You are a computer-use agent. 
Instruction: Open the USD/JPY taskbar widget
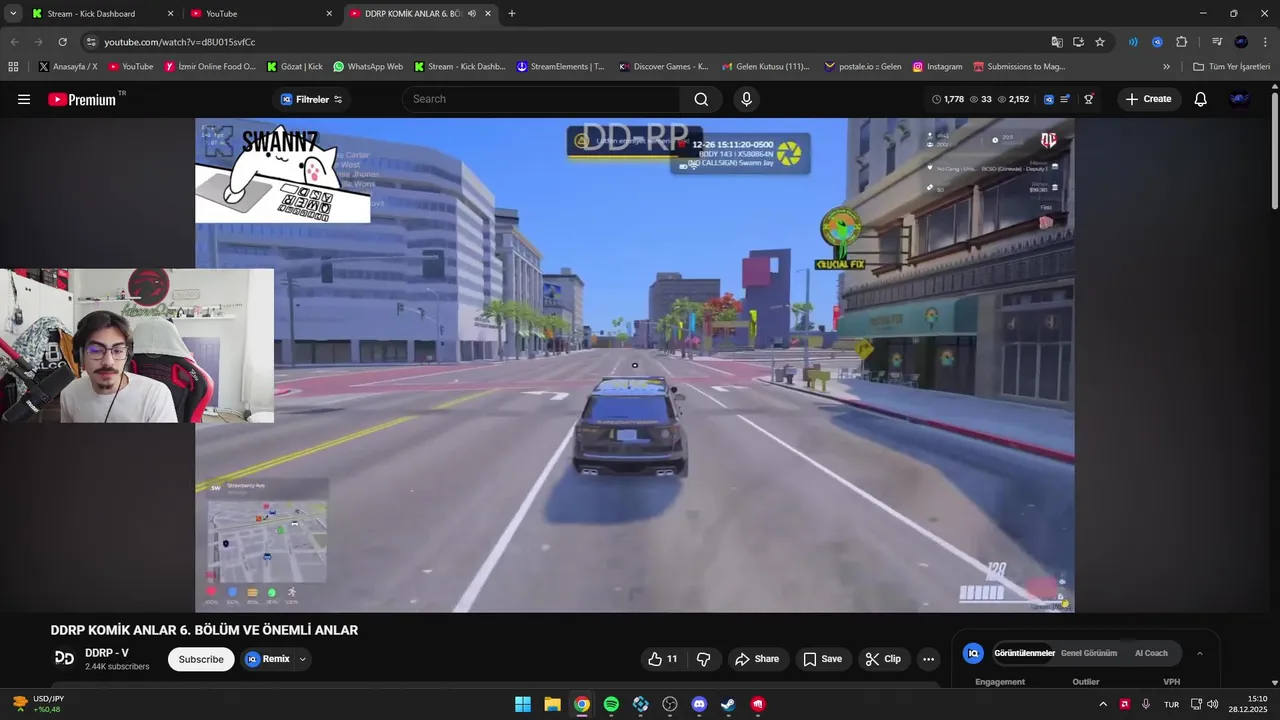(x=37, y=704)
